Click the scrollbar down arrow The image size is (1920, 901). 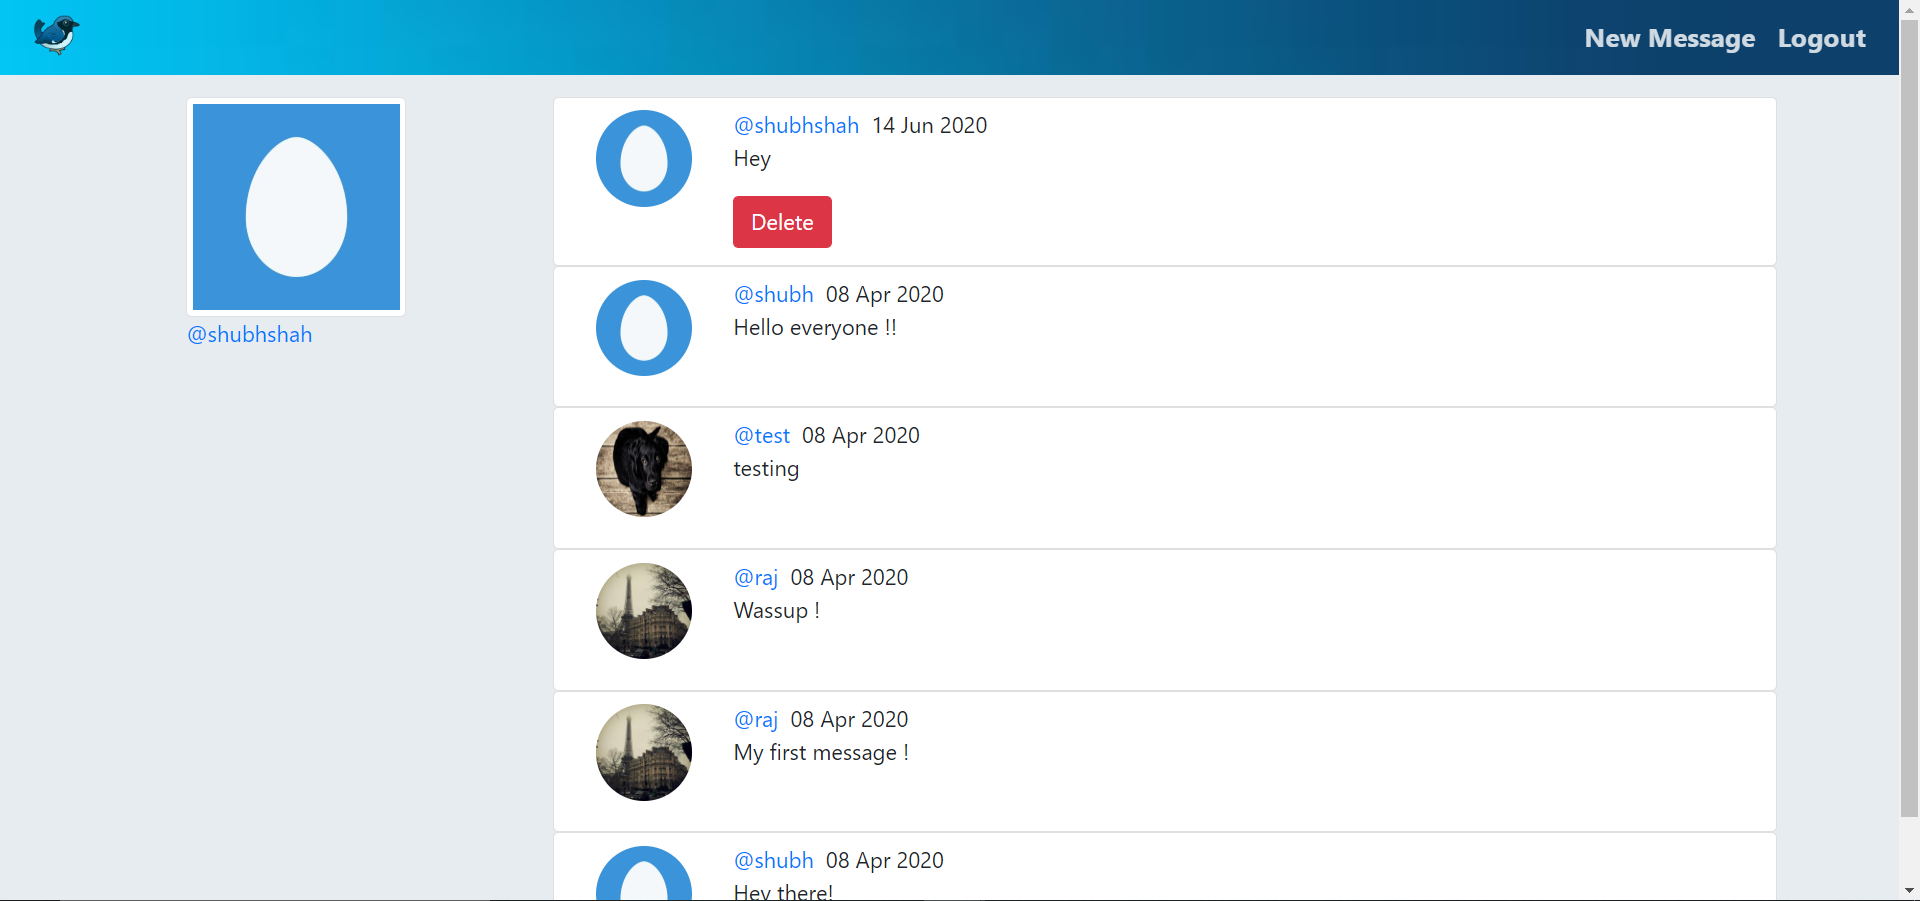tap(1909, 890)
